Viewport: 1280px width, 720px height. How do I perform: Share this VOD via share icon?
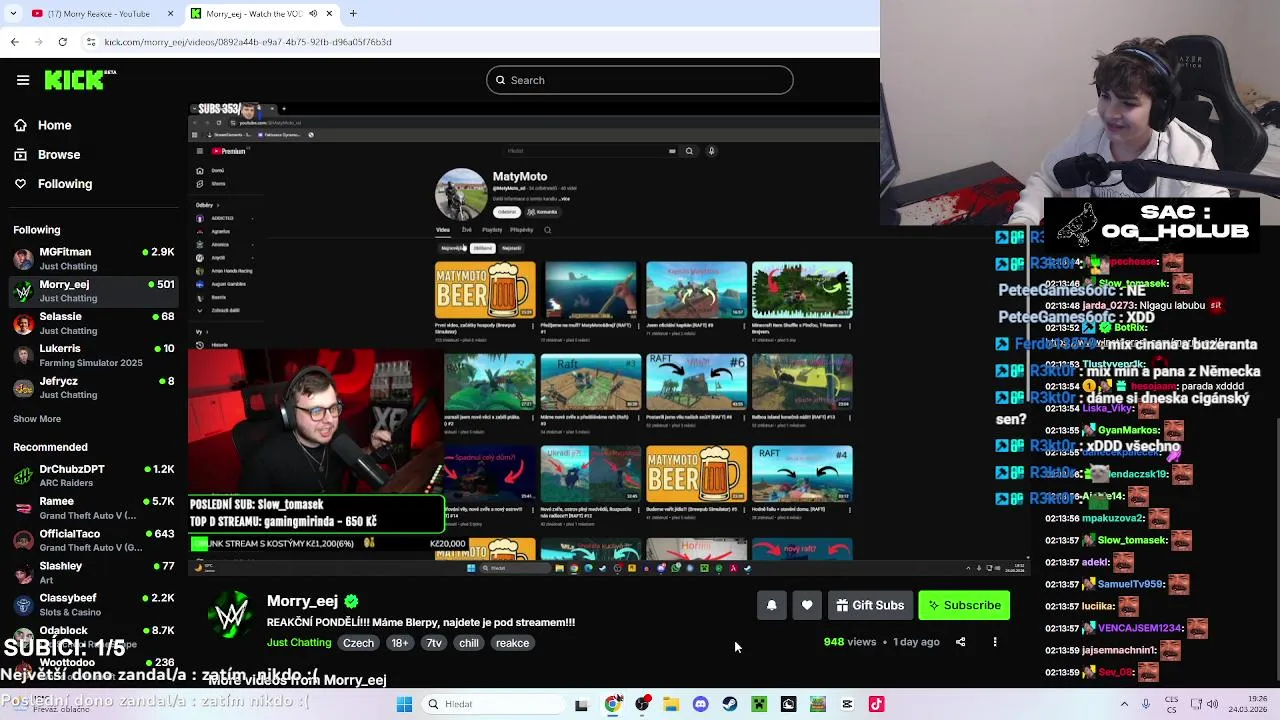coord(961,642)
